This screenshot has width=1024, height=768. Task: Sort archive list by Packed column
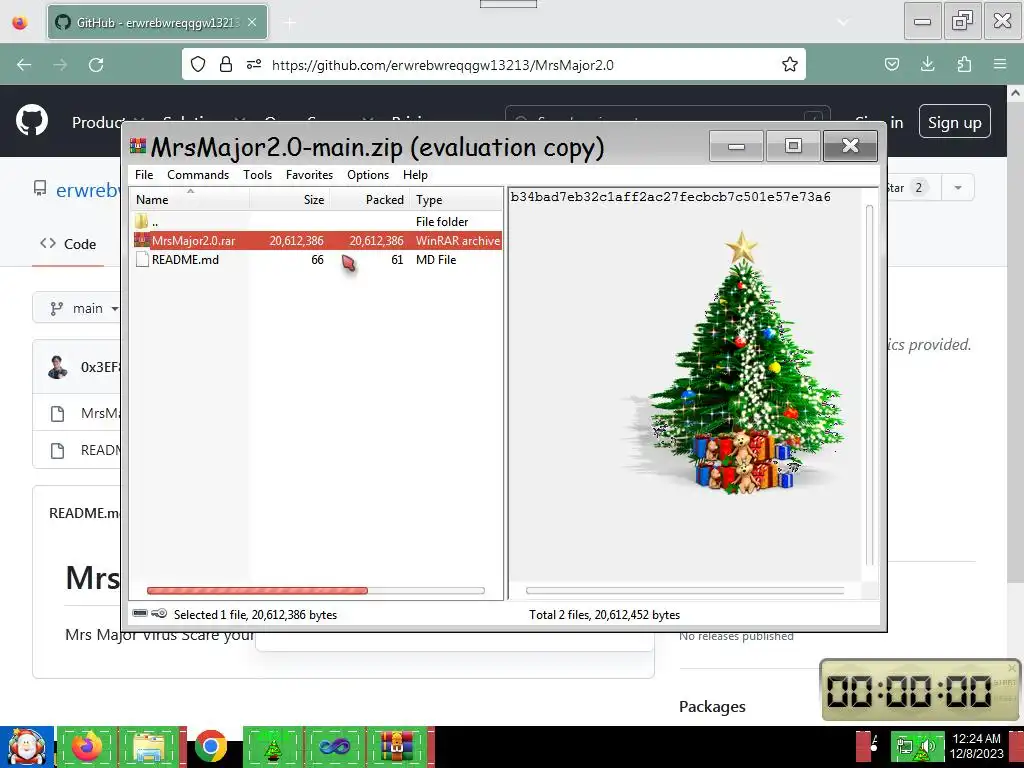tap(370, 199)
